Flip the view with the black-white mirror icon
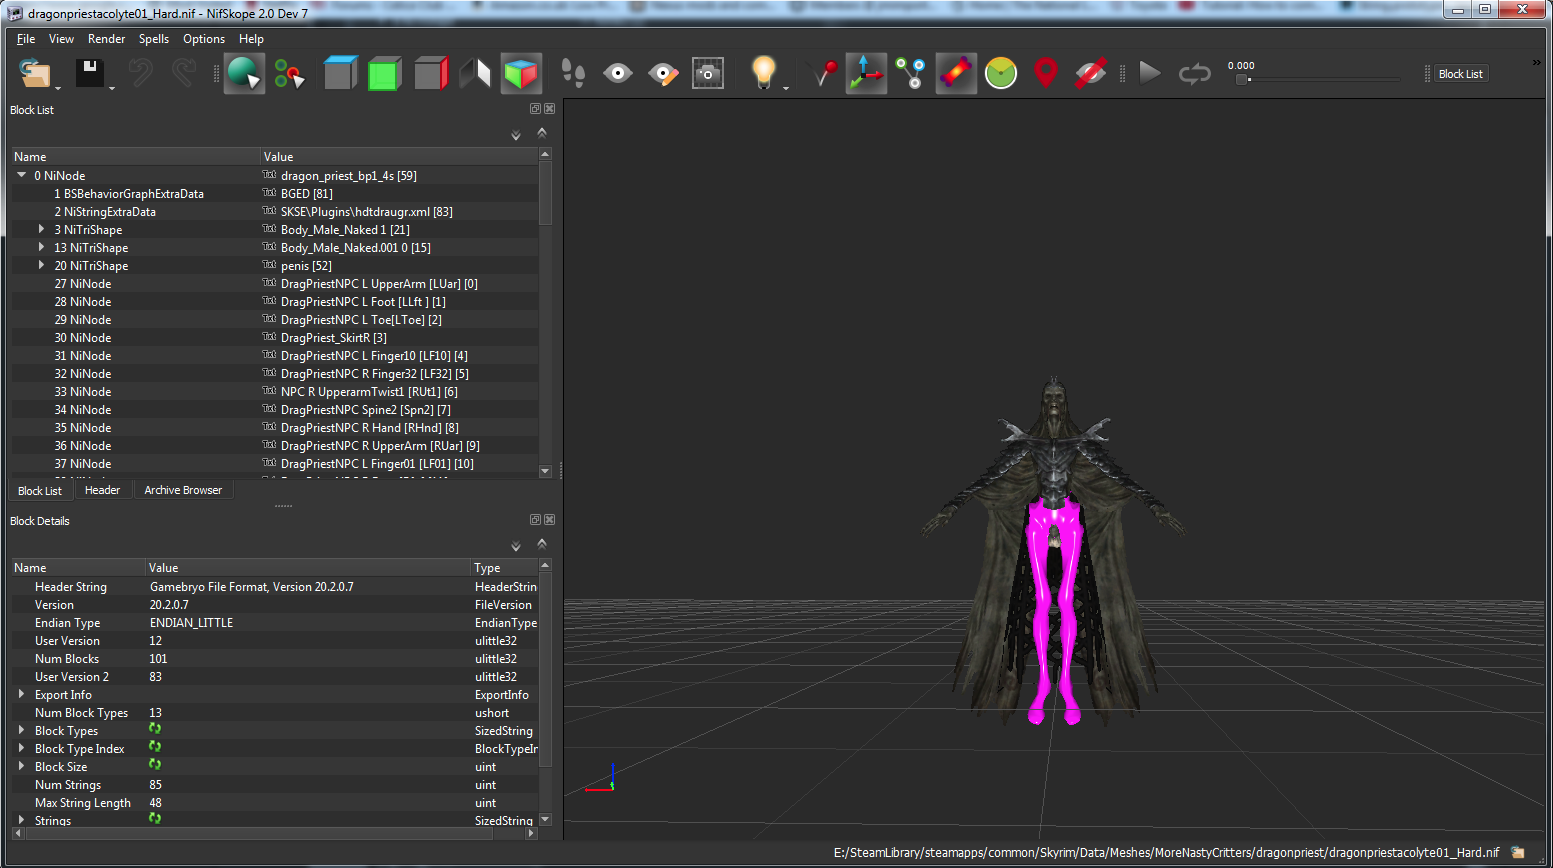This screenshot has width=1553, height=868. coord(475,73)
